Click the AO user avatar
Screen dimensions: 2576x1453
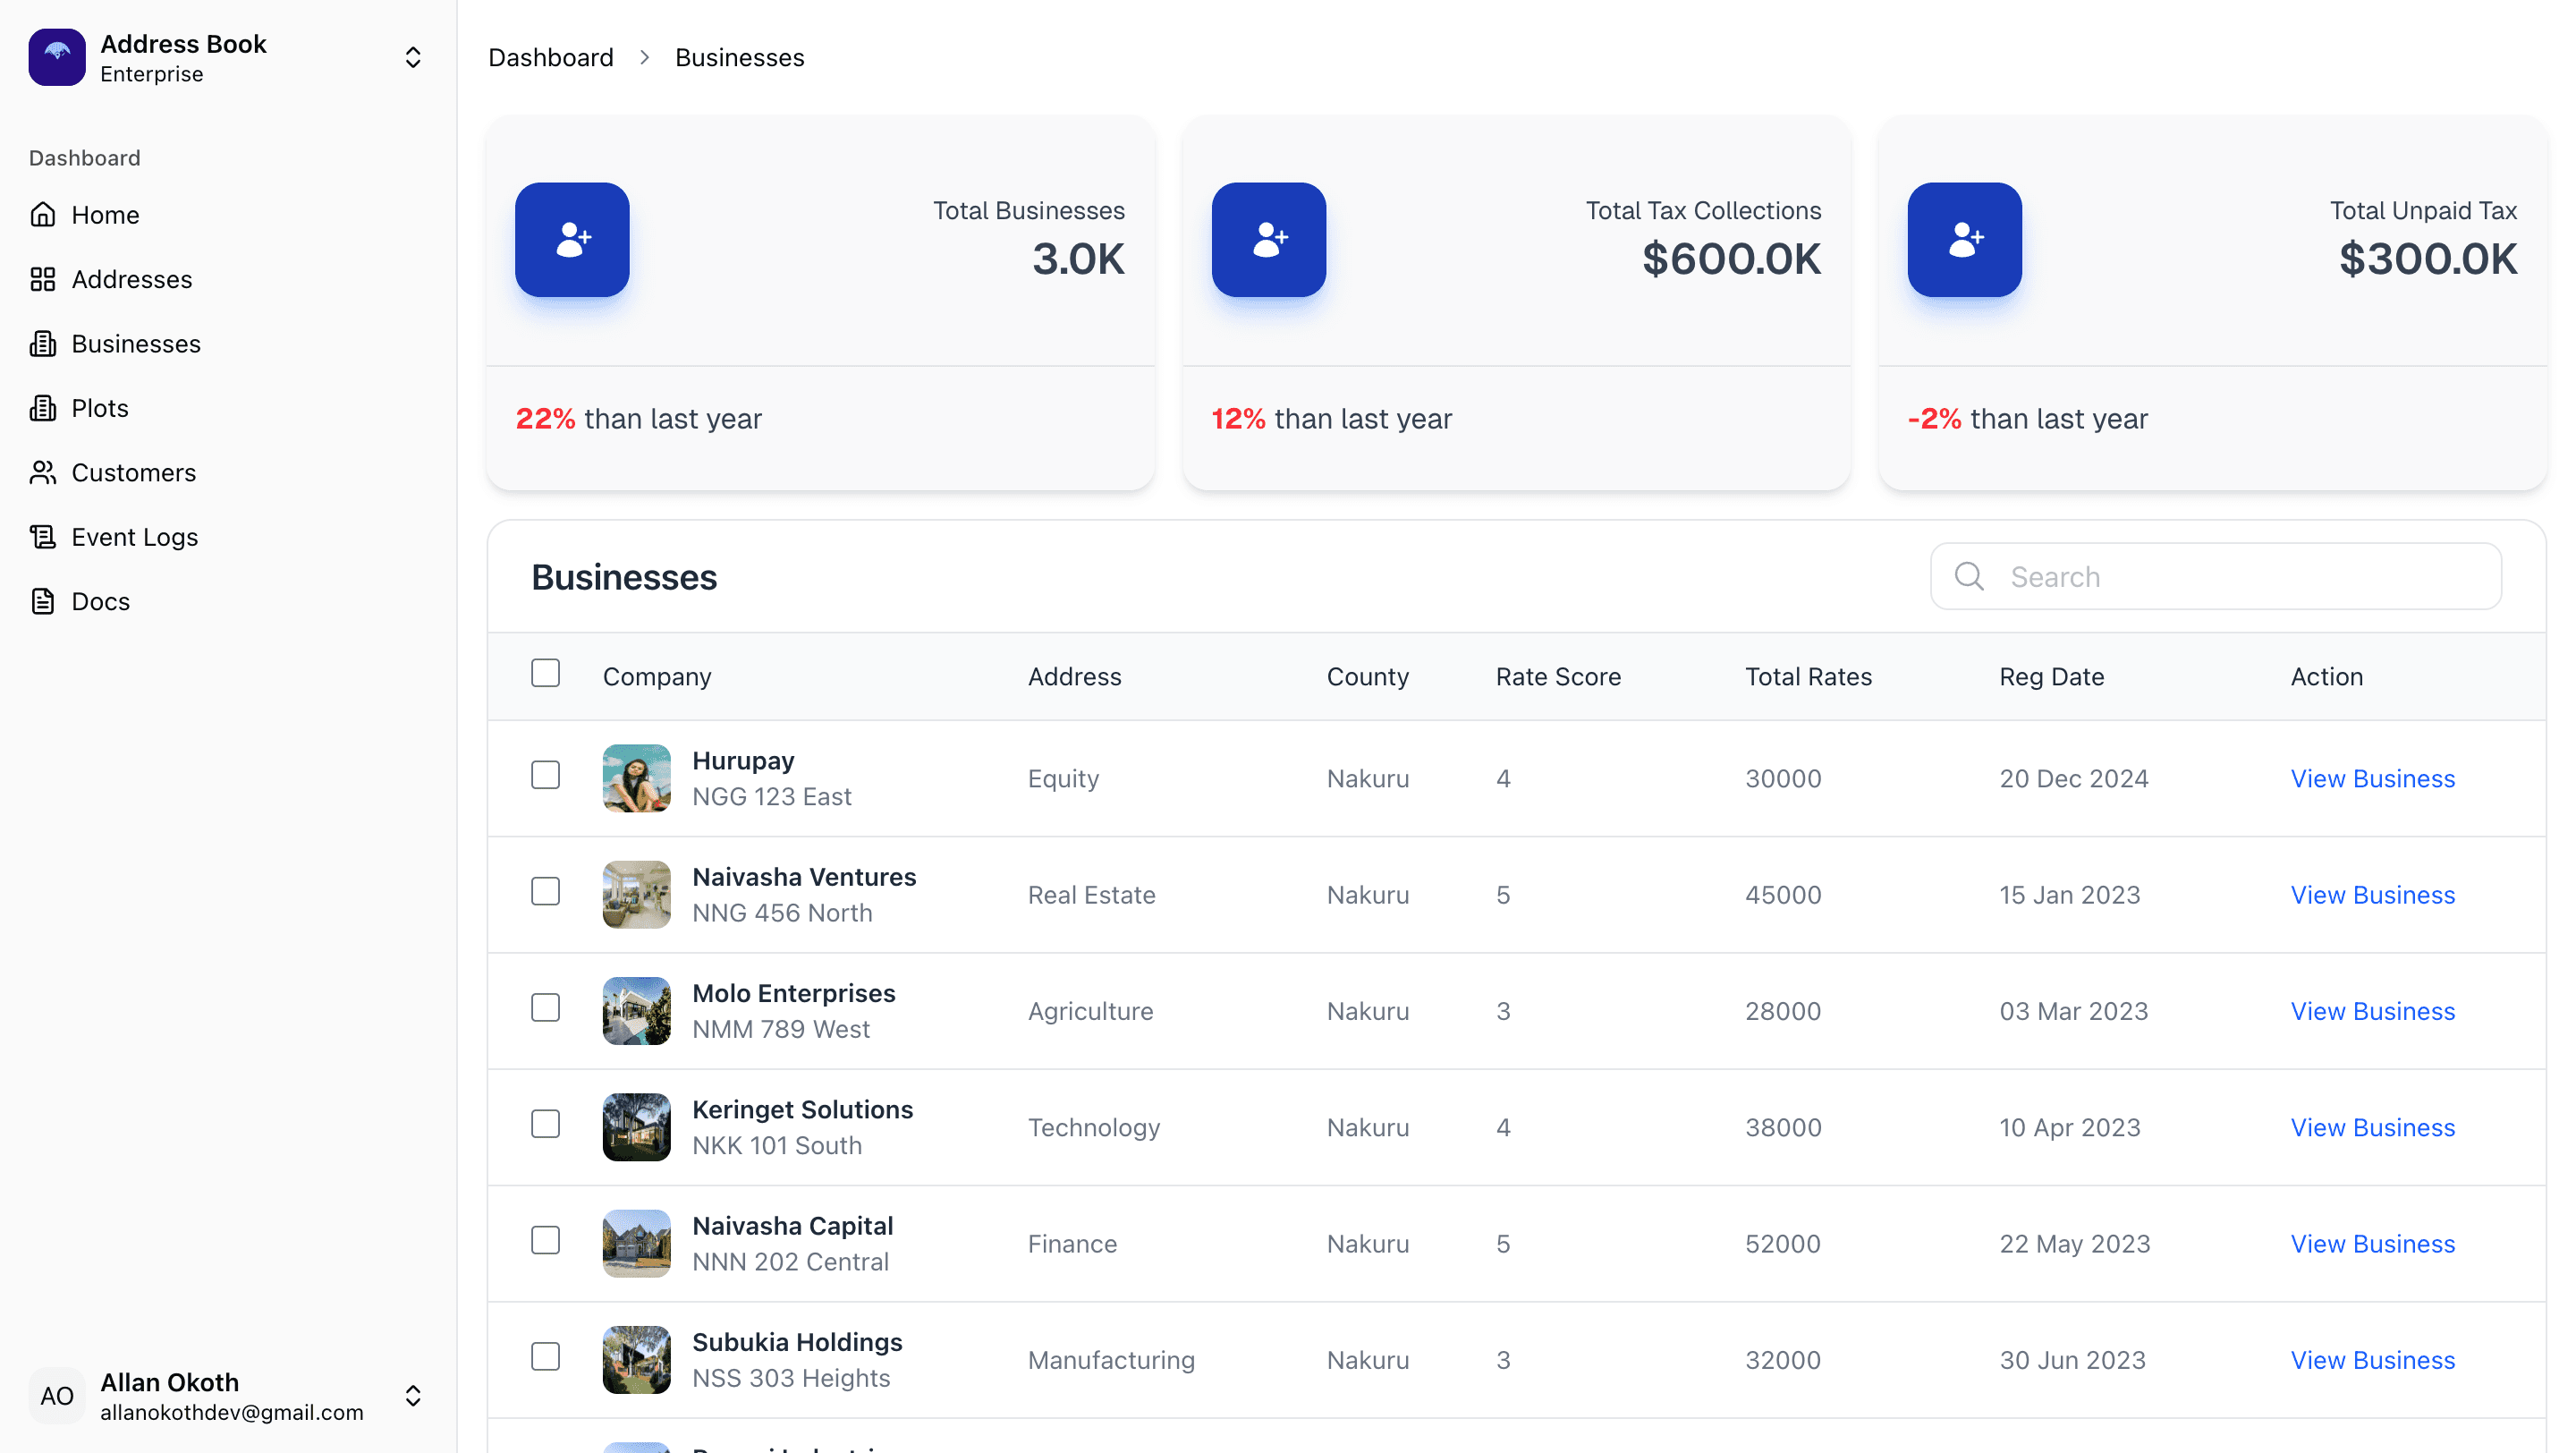[57, 1396]
